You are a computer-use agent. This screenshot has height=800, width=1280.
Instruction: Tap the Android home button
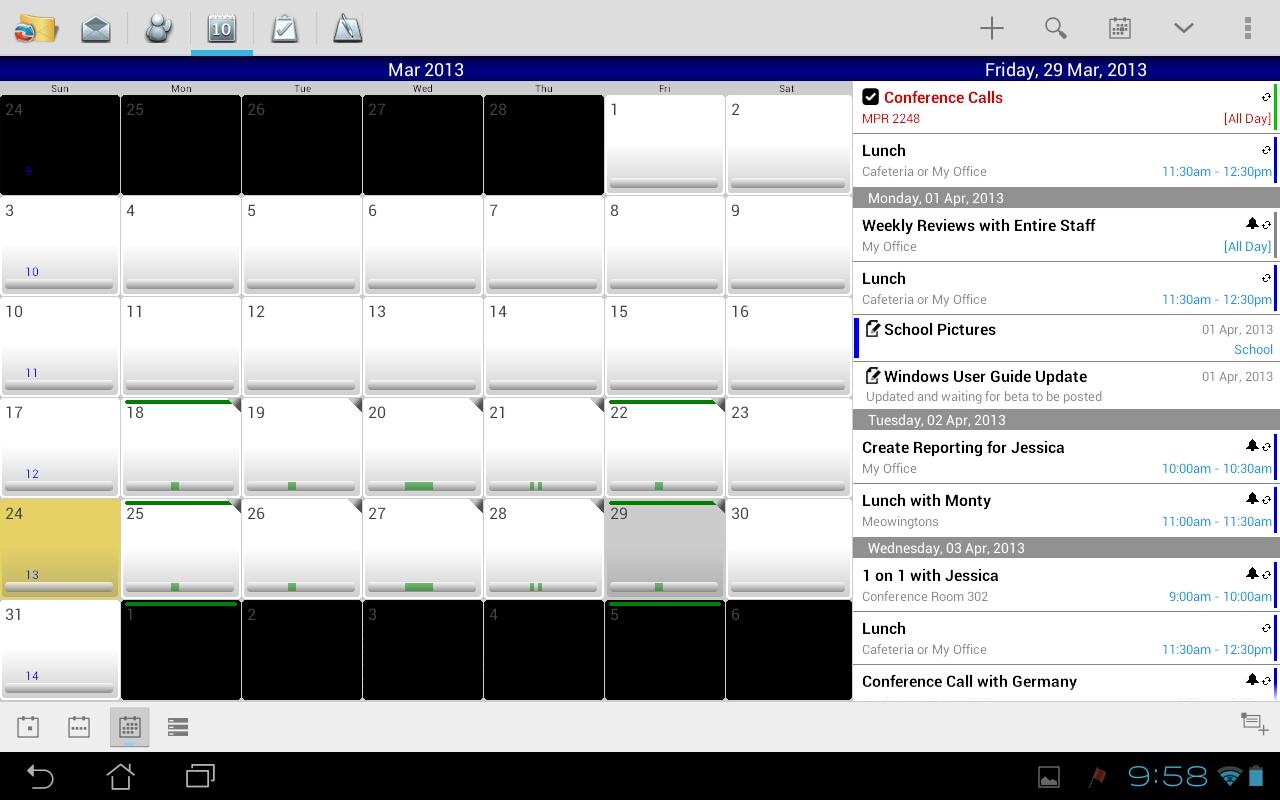click(120, 776)
